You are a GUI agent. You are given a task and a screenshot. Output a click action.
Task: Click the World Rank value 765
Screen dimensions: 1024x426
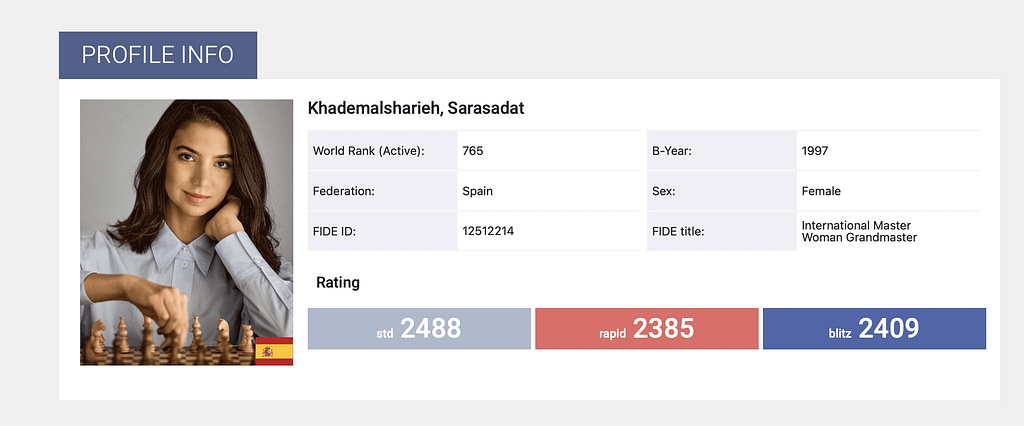(x=473, y=151)
